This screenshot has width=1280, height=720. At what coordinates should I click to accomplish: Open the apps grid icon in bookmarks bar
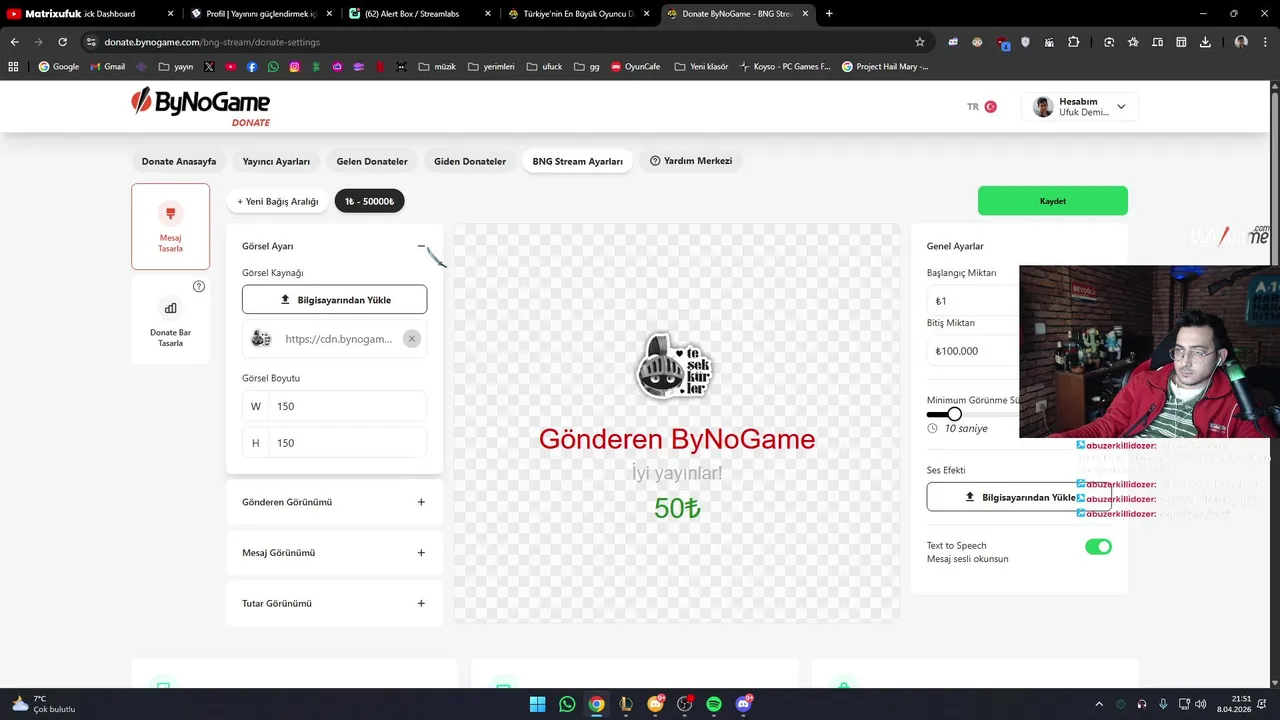(13, 67)
